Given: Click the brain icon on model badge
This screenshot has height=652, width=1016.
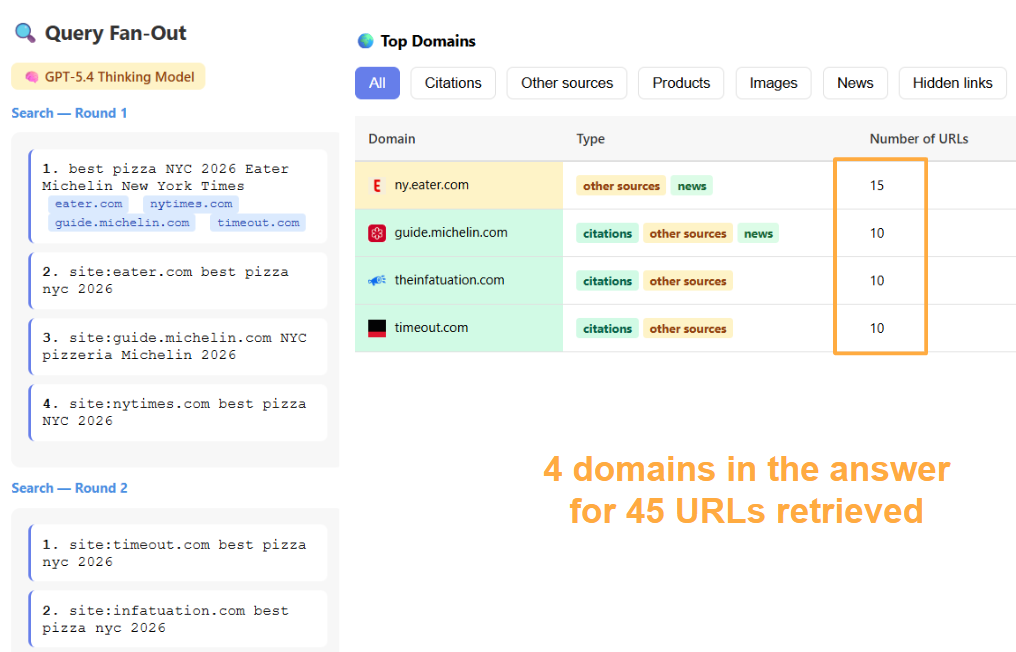Looking at the screenshot, I should [31, 77].
